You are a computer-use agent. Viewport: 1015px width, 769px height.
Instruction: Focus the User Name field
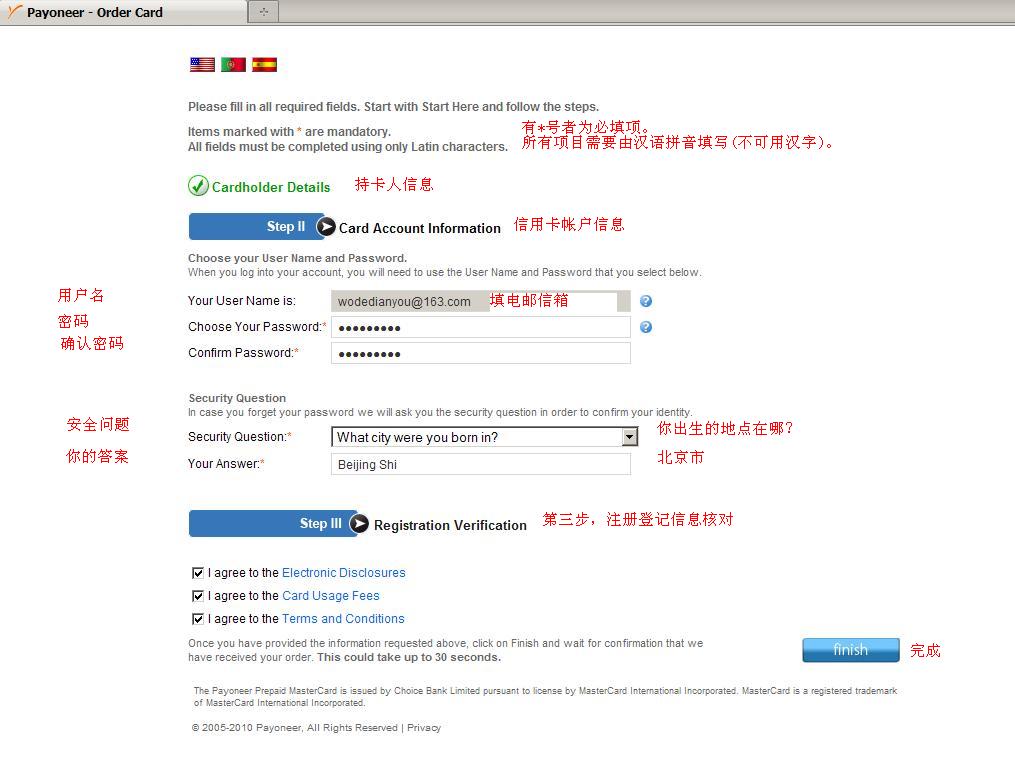[480, 301]
